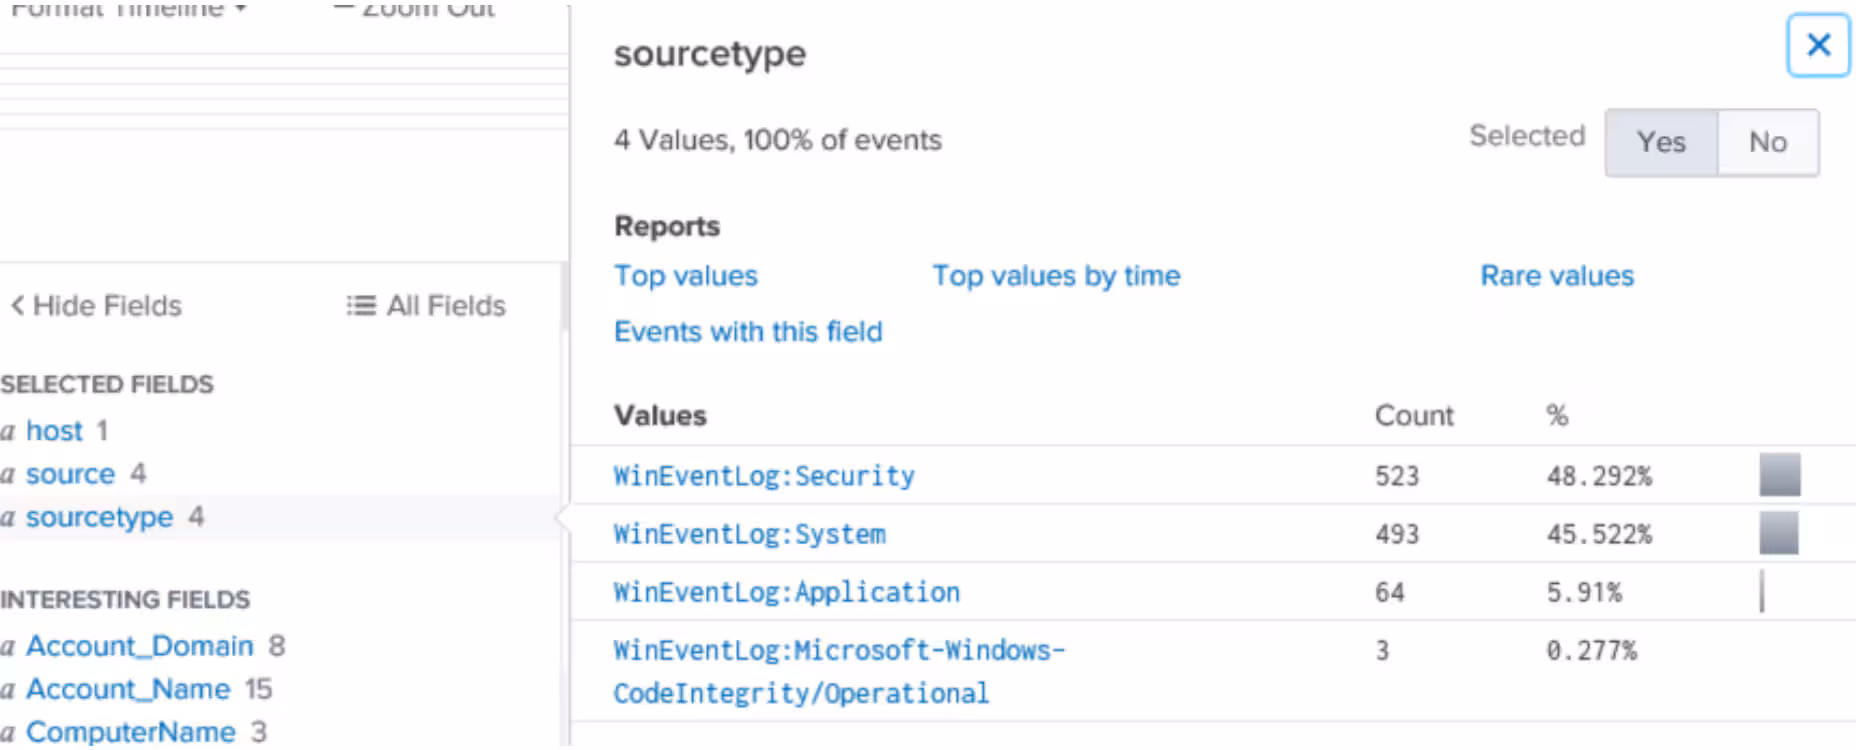Click the Values column header
The image size is (1856, 750).
point(660,416)
